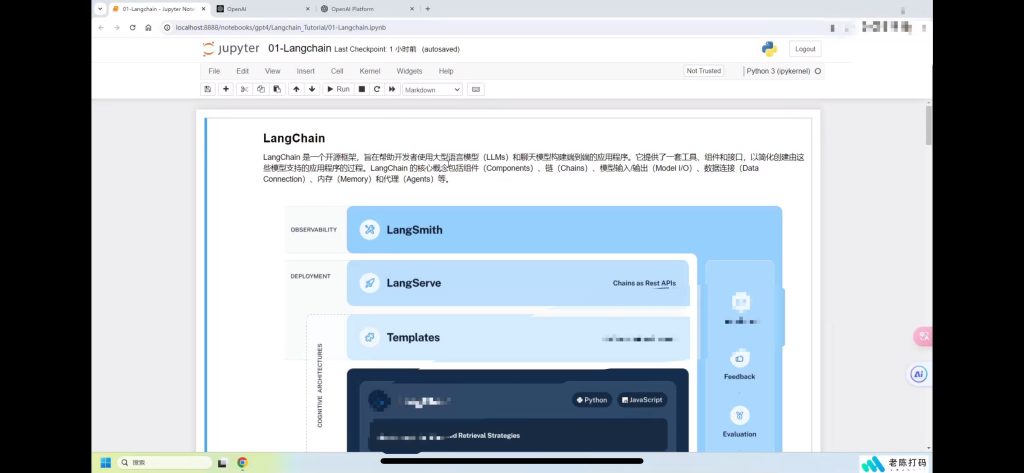Open the Cell menu
The image size is (1024, 473).
point(337,71)
